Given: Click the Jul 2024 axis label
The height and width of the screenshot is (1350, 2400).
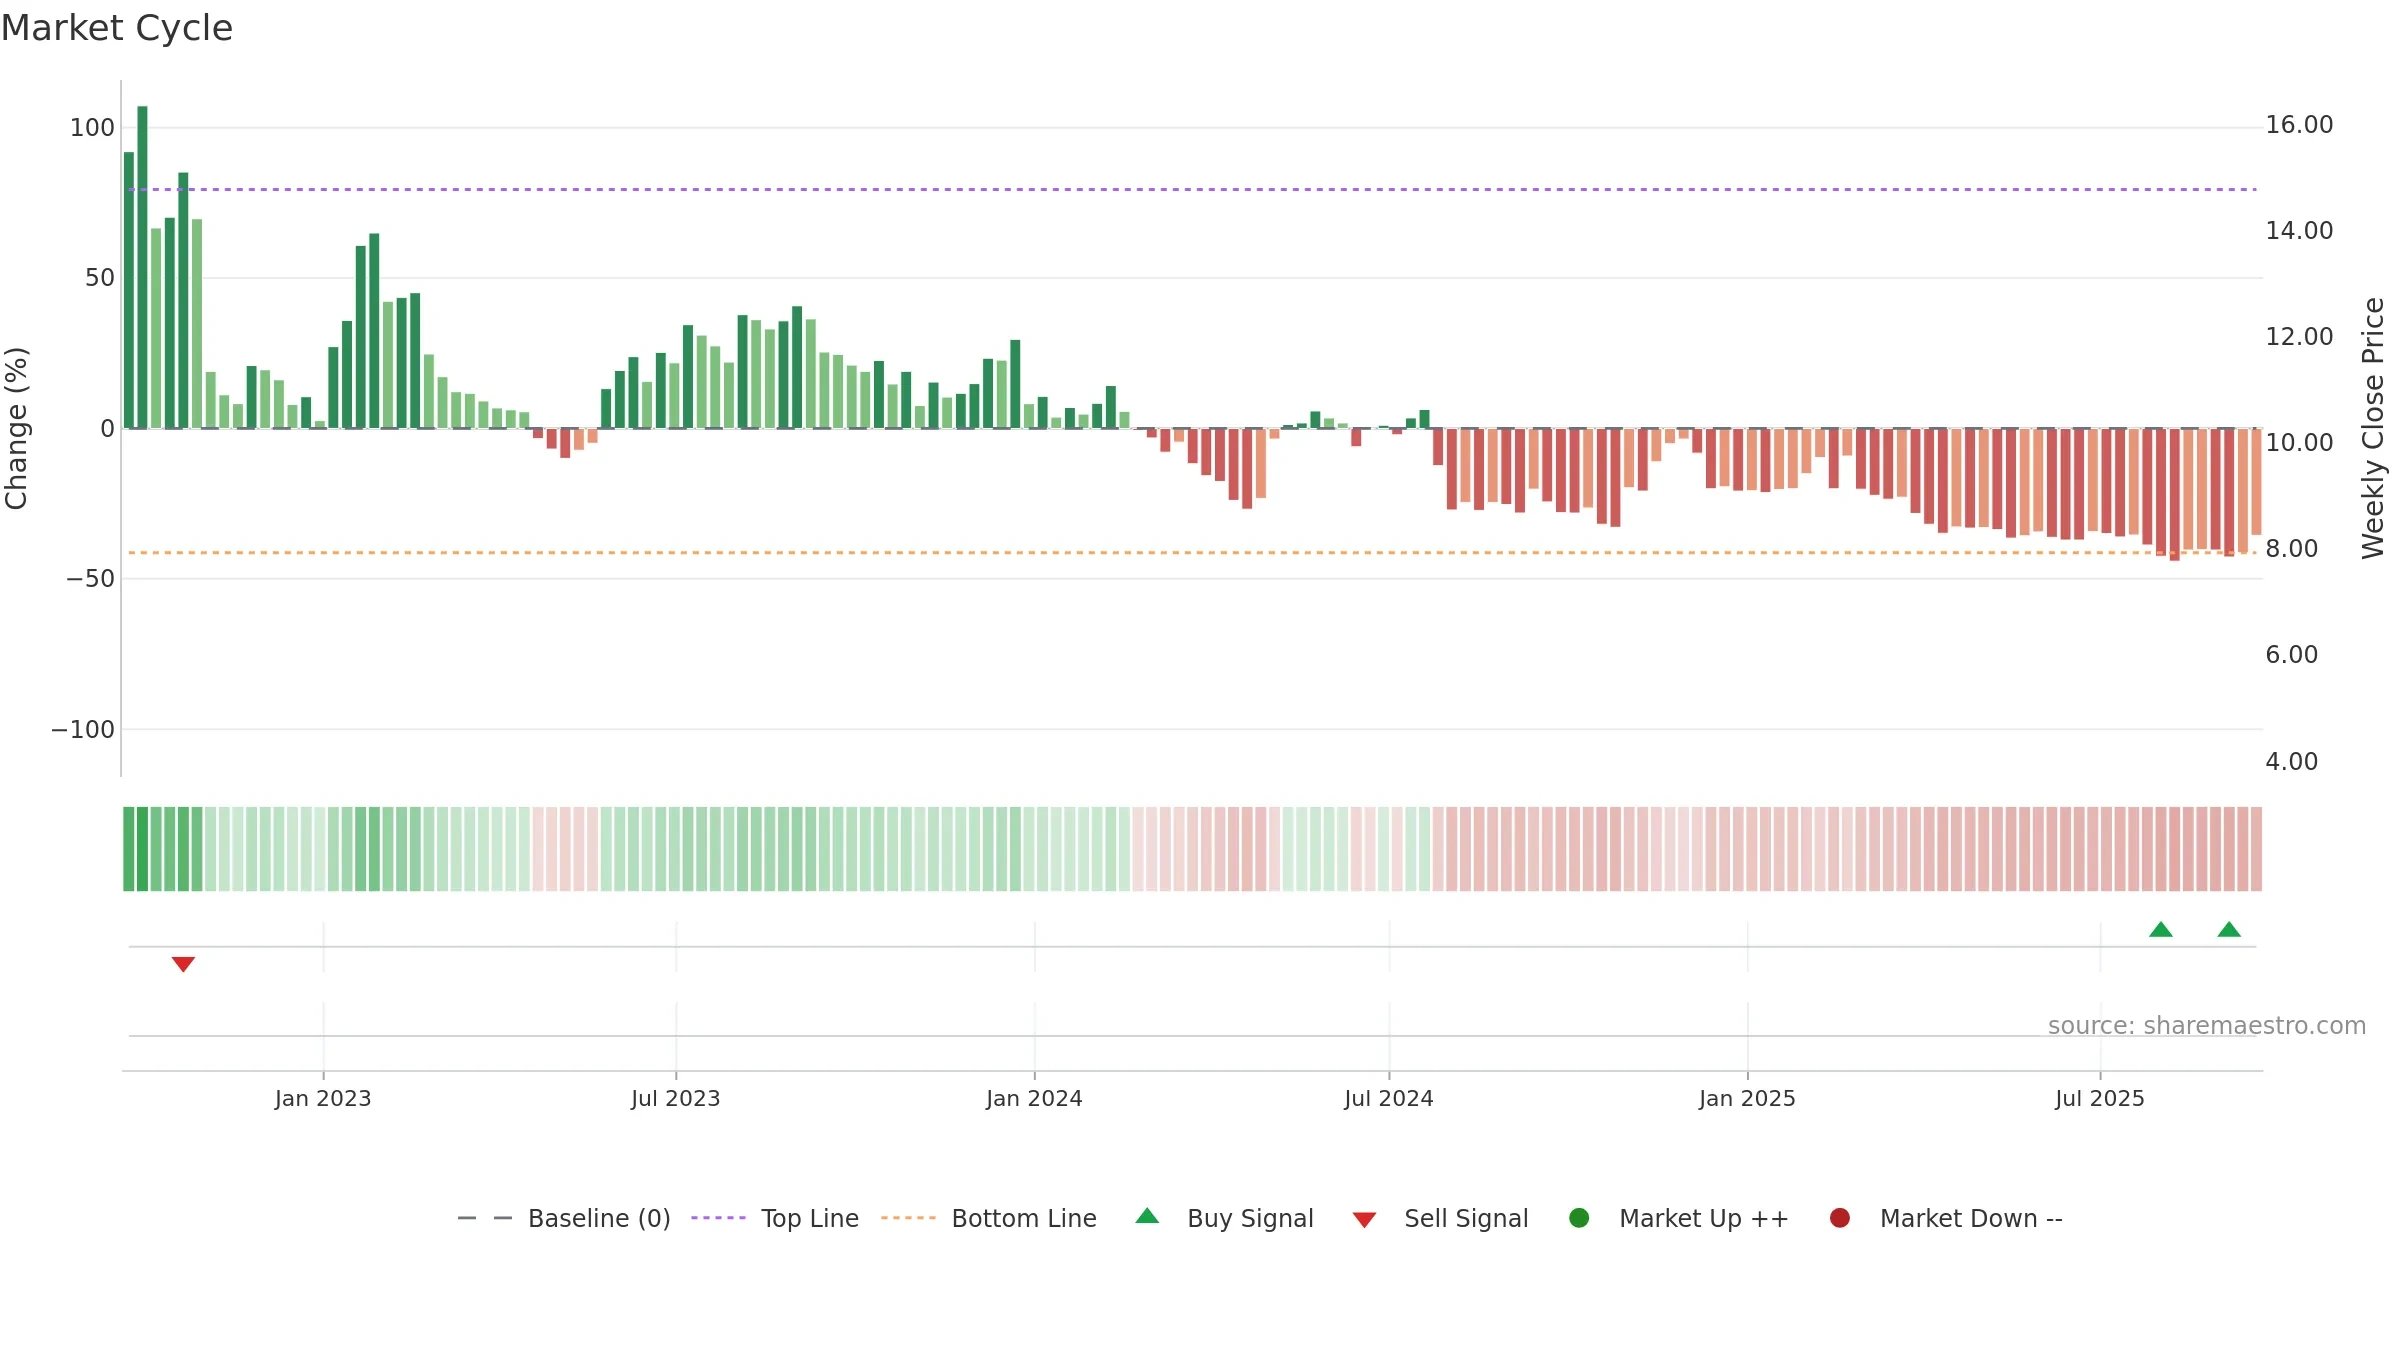Looking at the screenshot, I should 1389,1098.
